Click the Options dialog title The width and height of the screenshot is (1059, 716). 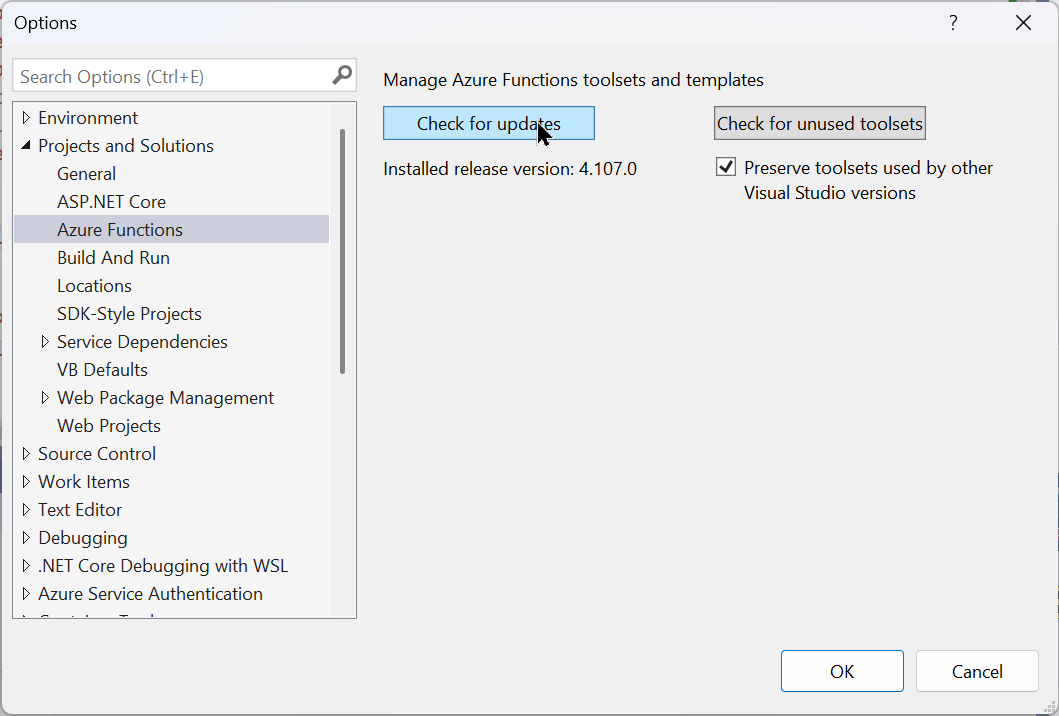coord(45,23)
